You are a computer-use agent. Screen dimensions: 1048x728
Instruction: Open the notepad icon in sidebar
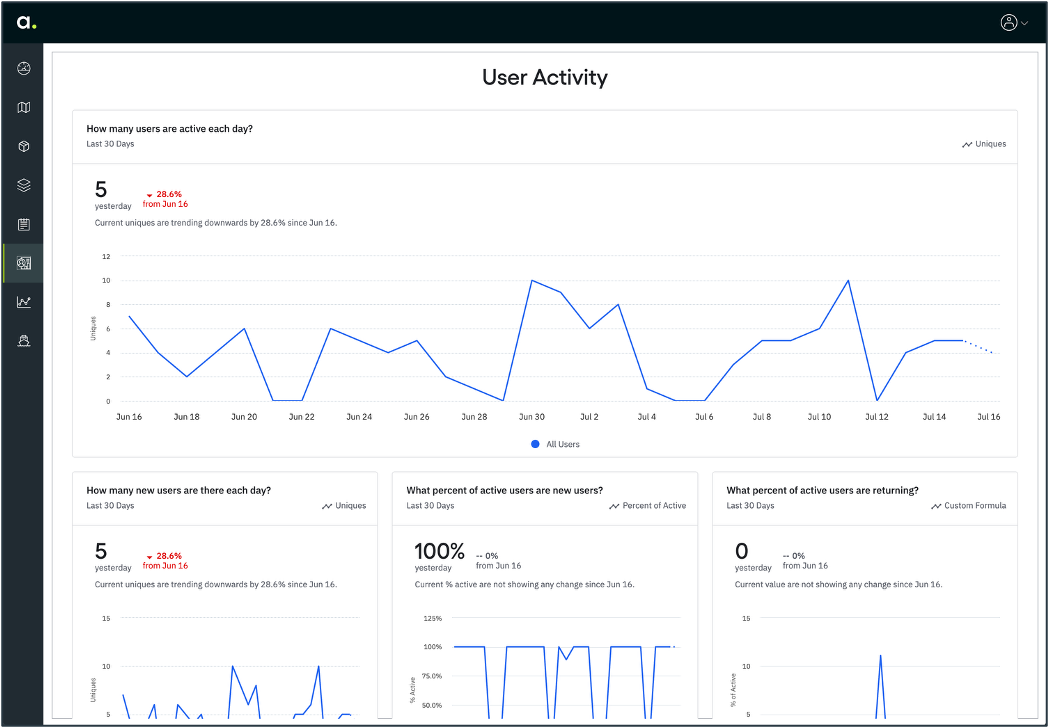coord(23,225)
